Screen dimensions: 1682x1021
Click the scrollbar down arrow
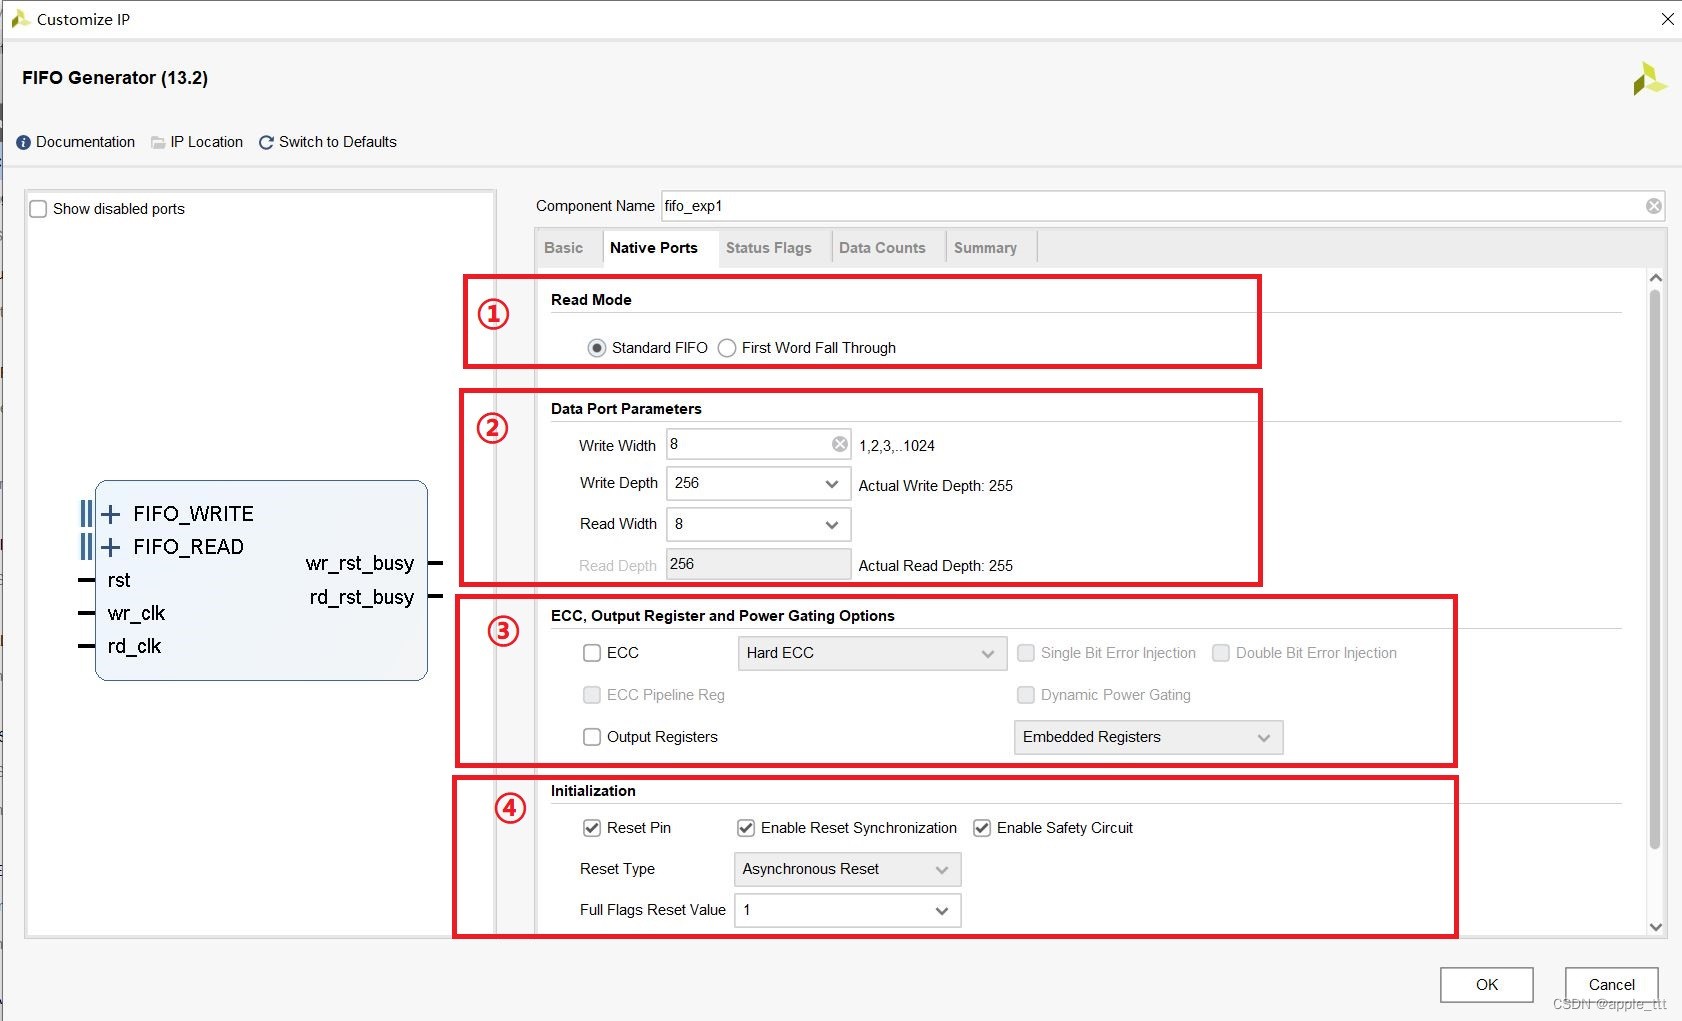point(1655,927)
